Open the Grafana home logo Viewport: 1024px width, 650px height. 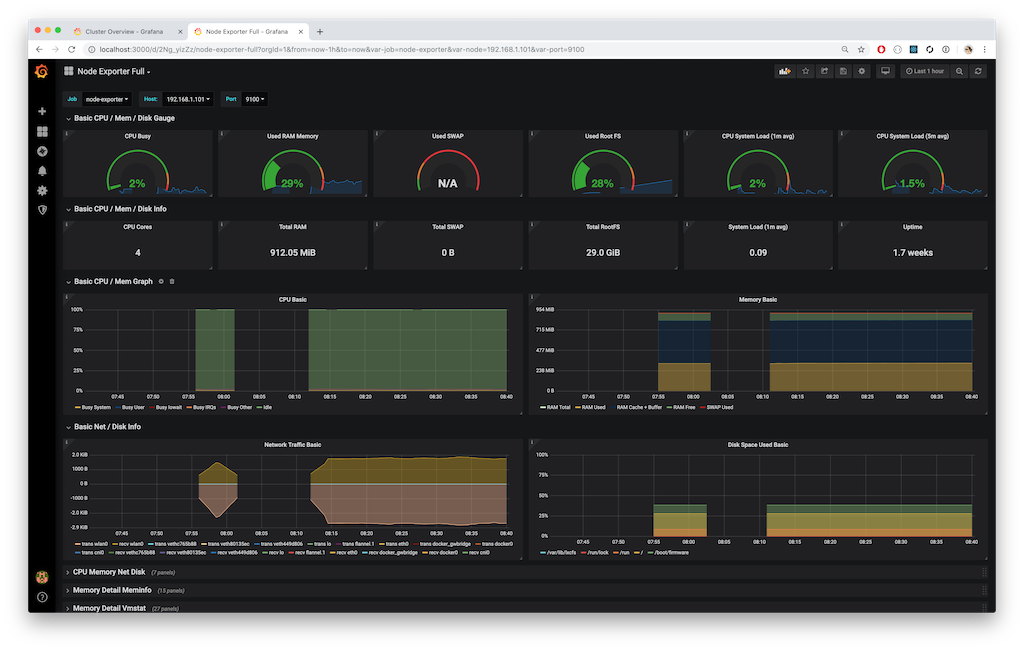pyautogui.click(x=42, y=71)
